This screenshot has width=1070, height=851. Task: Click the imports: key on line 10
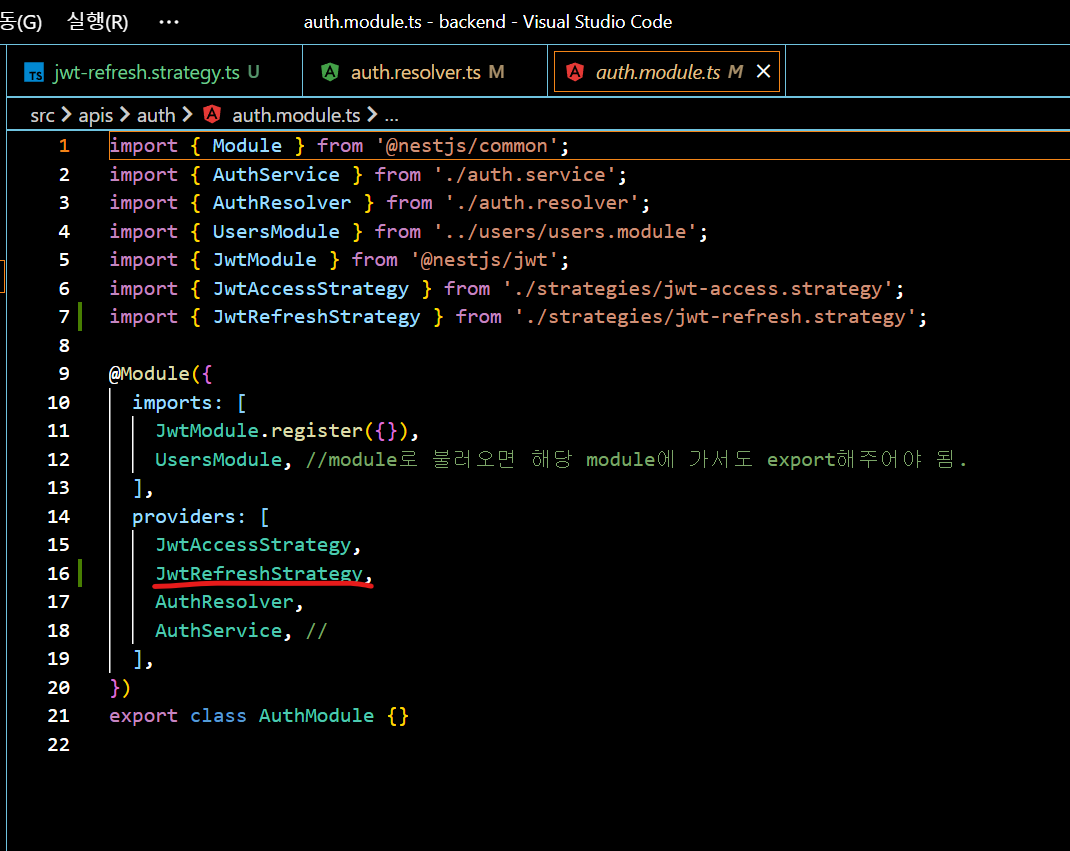tap(177, 403)
